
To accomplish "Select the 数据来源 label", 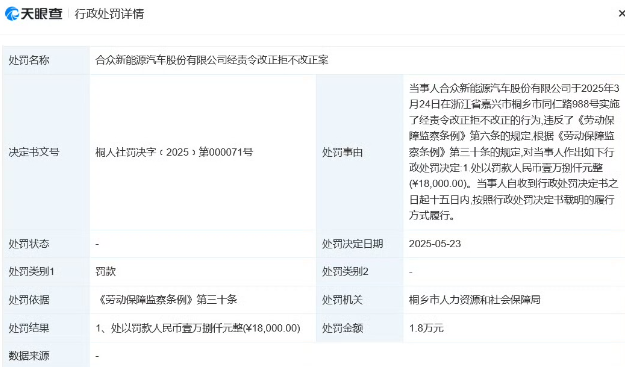I will [29, 355].
